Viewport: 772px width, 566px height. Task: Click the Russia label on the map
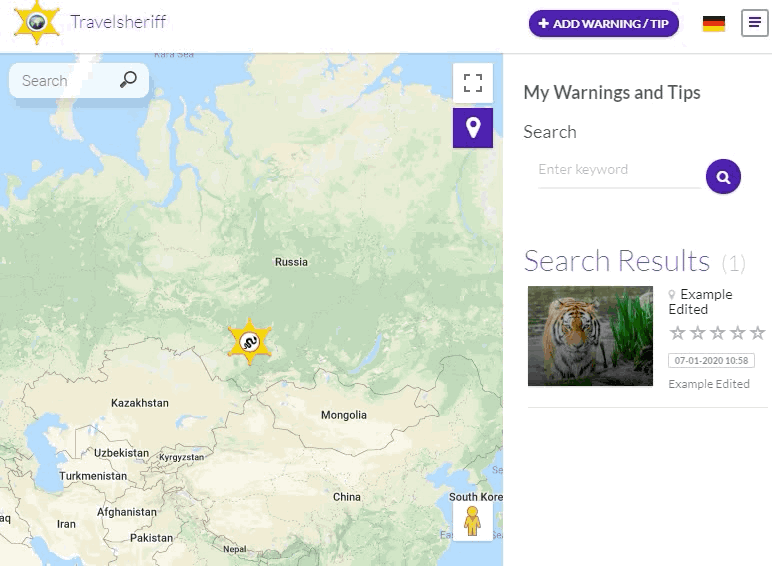(x=291, y=262)
